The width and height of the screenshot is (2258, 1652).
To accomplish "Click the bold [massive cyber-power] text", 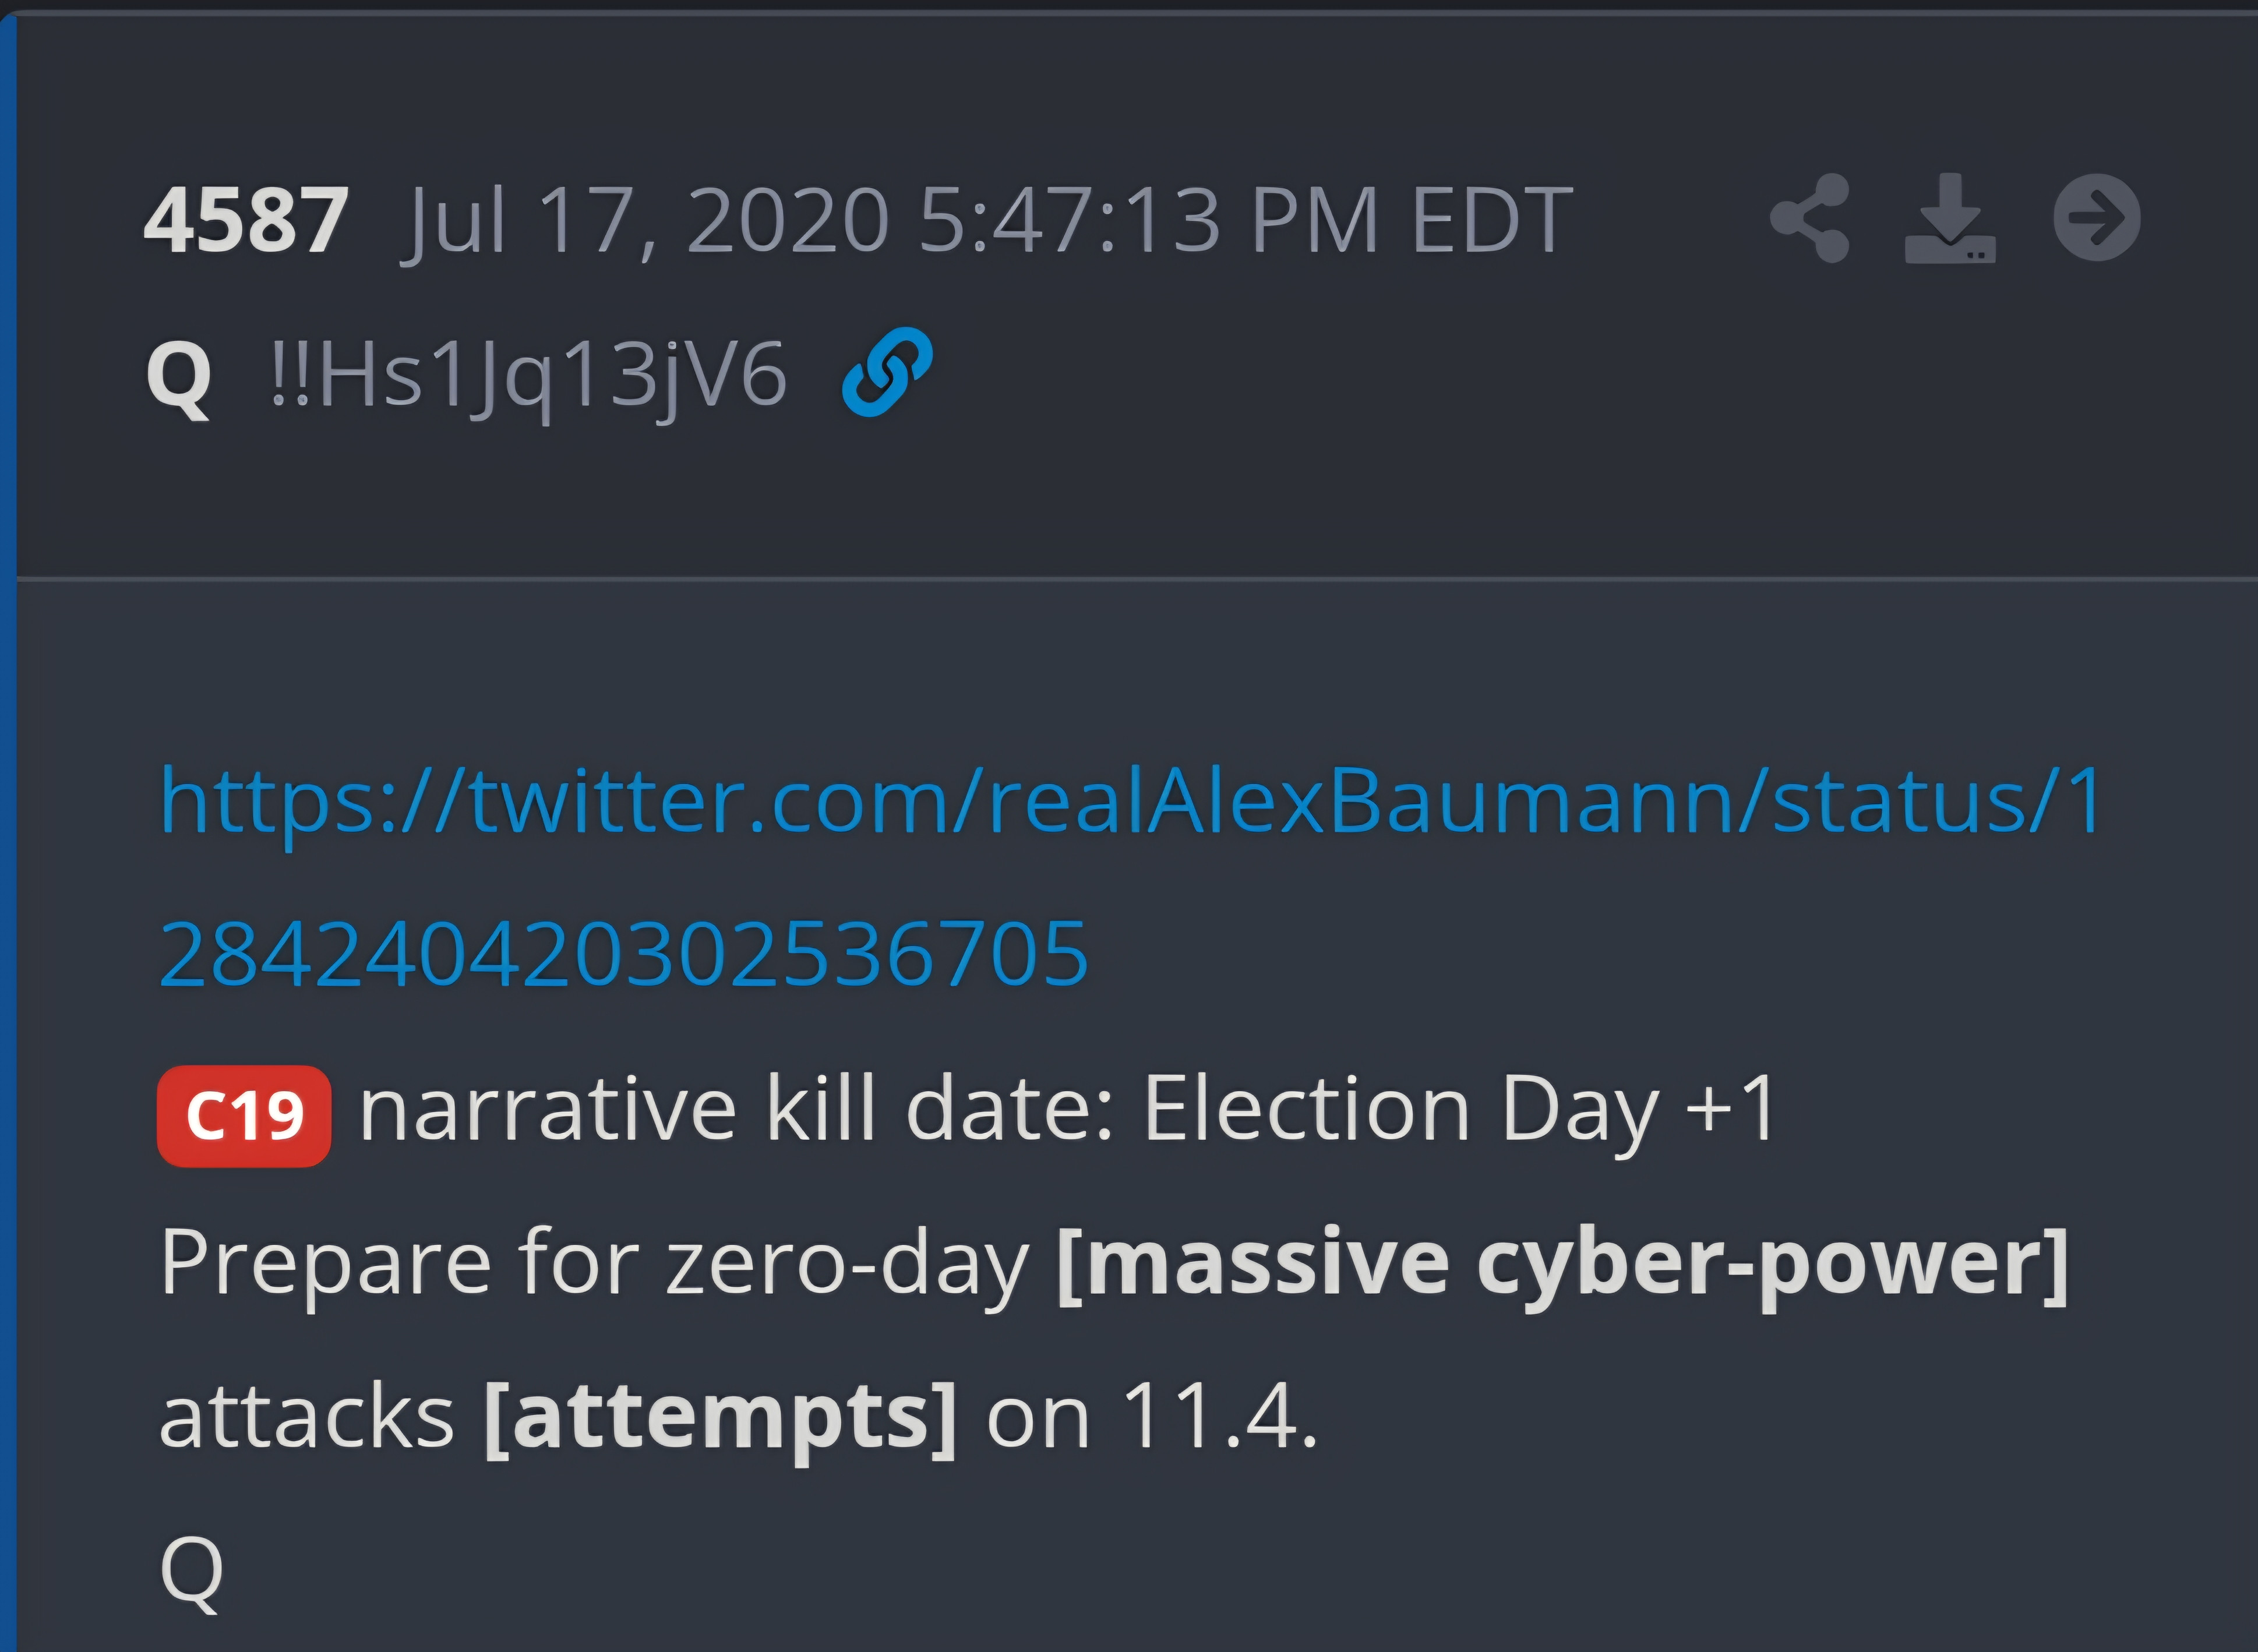I will (1561, 1263).
